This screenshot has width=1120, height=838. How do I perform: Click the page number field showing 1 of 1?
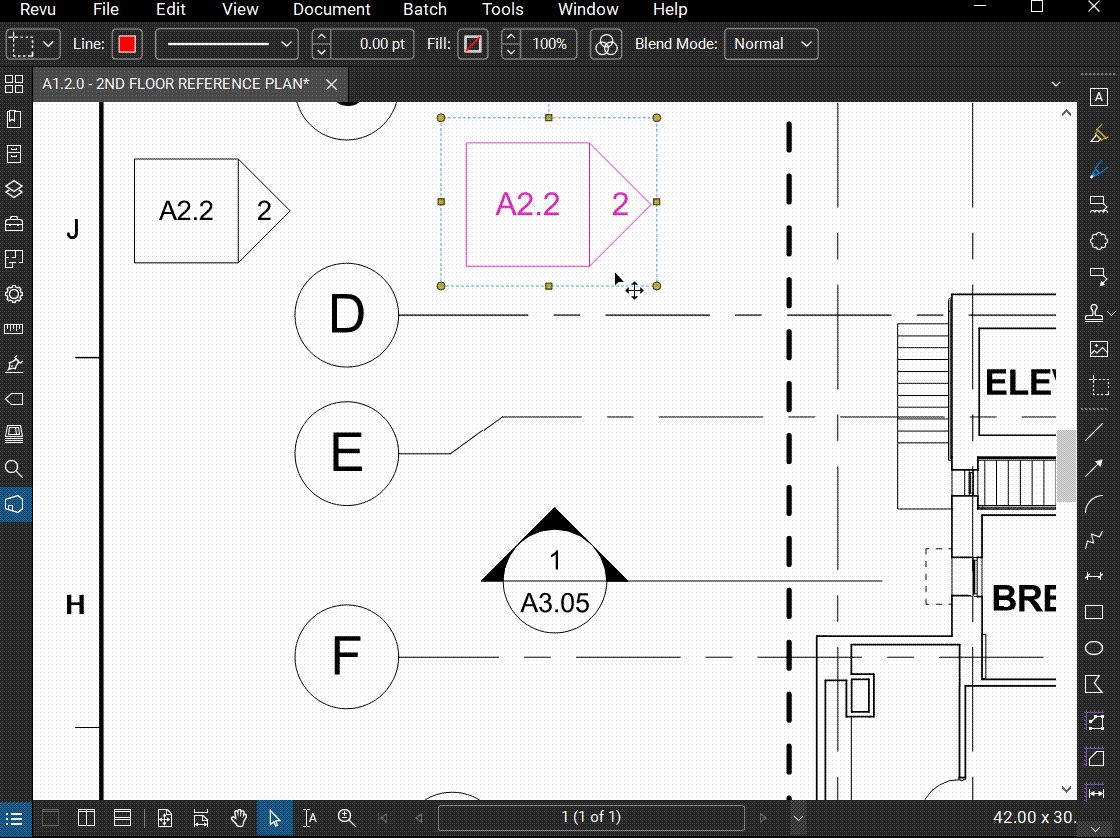[591, 817]
